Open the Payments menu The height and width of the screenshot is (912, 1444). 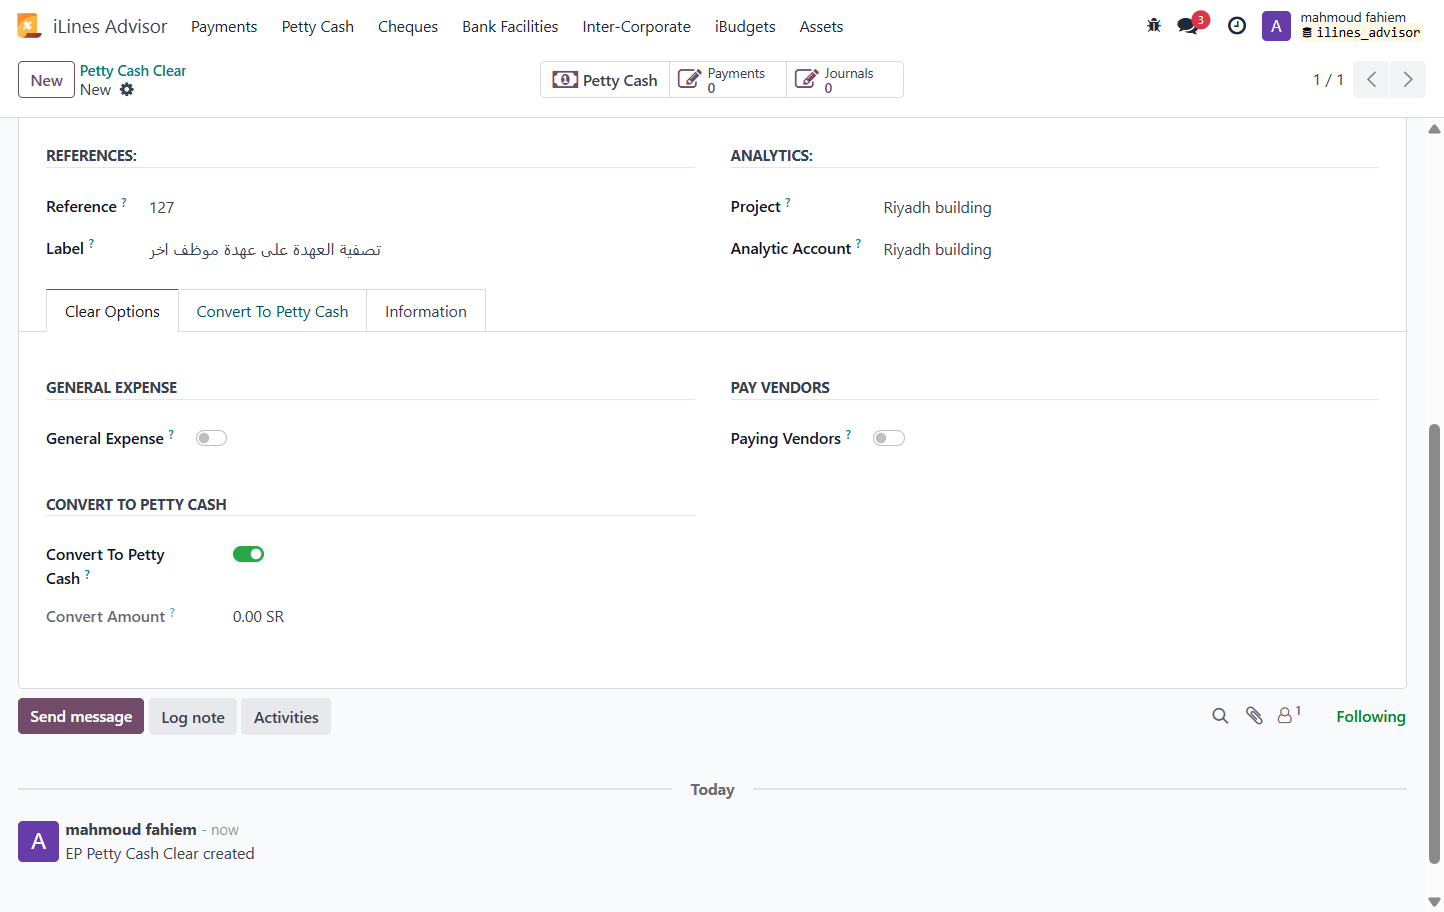point(224,27)
